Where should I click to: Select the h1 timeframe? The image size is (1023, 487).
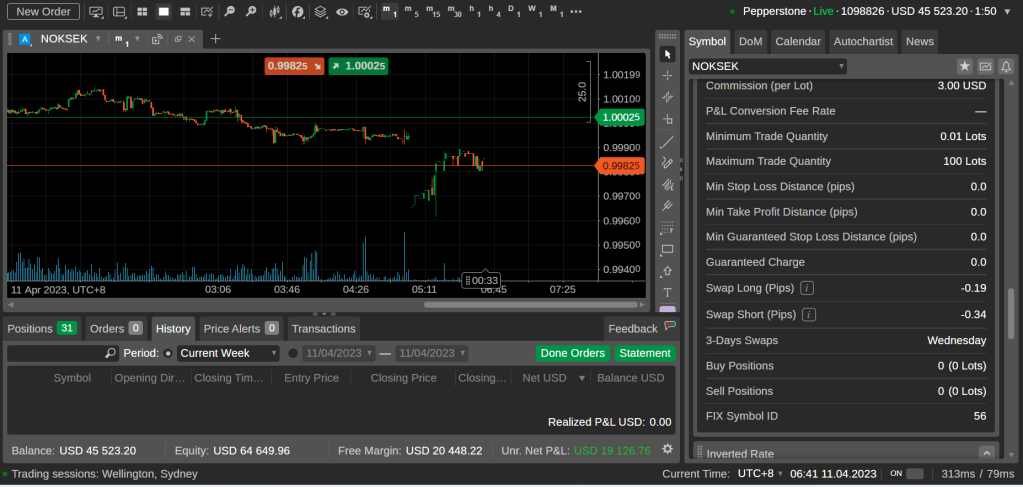pos(476,11)
